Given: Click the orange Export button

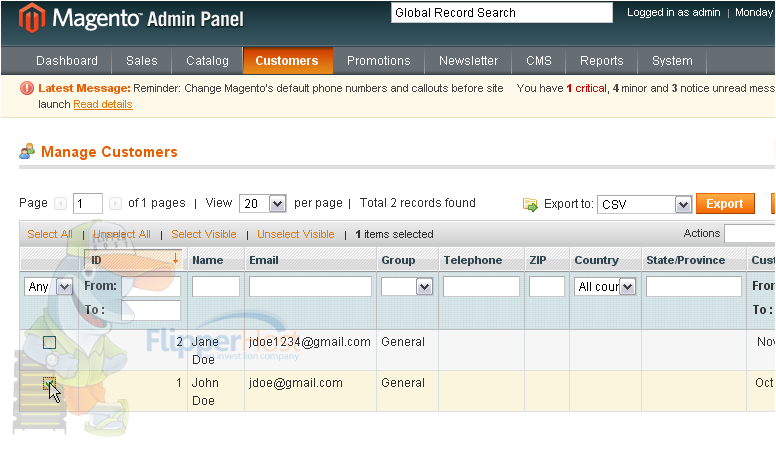Looking at the screenshot, I should pyautogui.click(x=725, y=203).
